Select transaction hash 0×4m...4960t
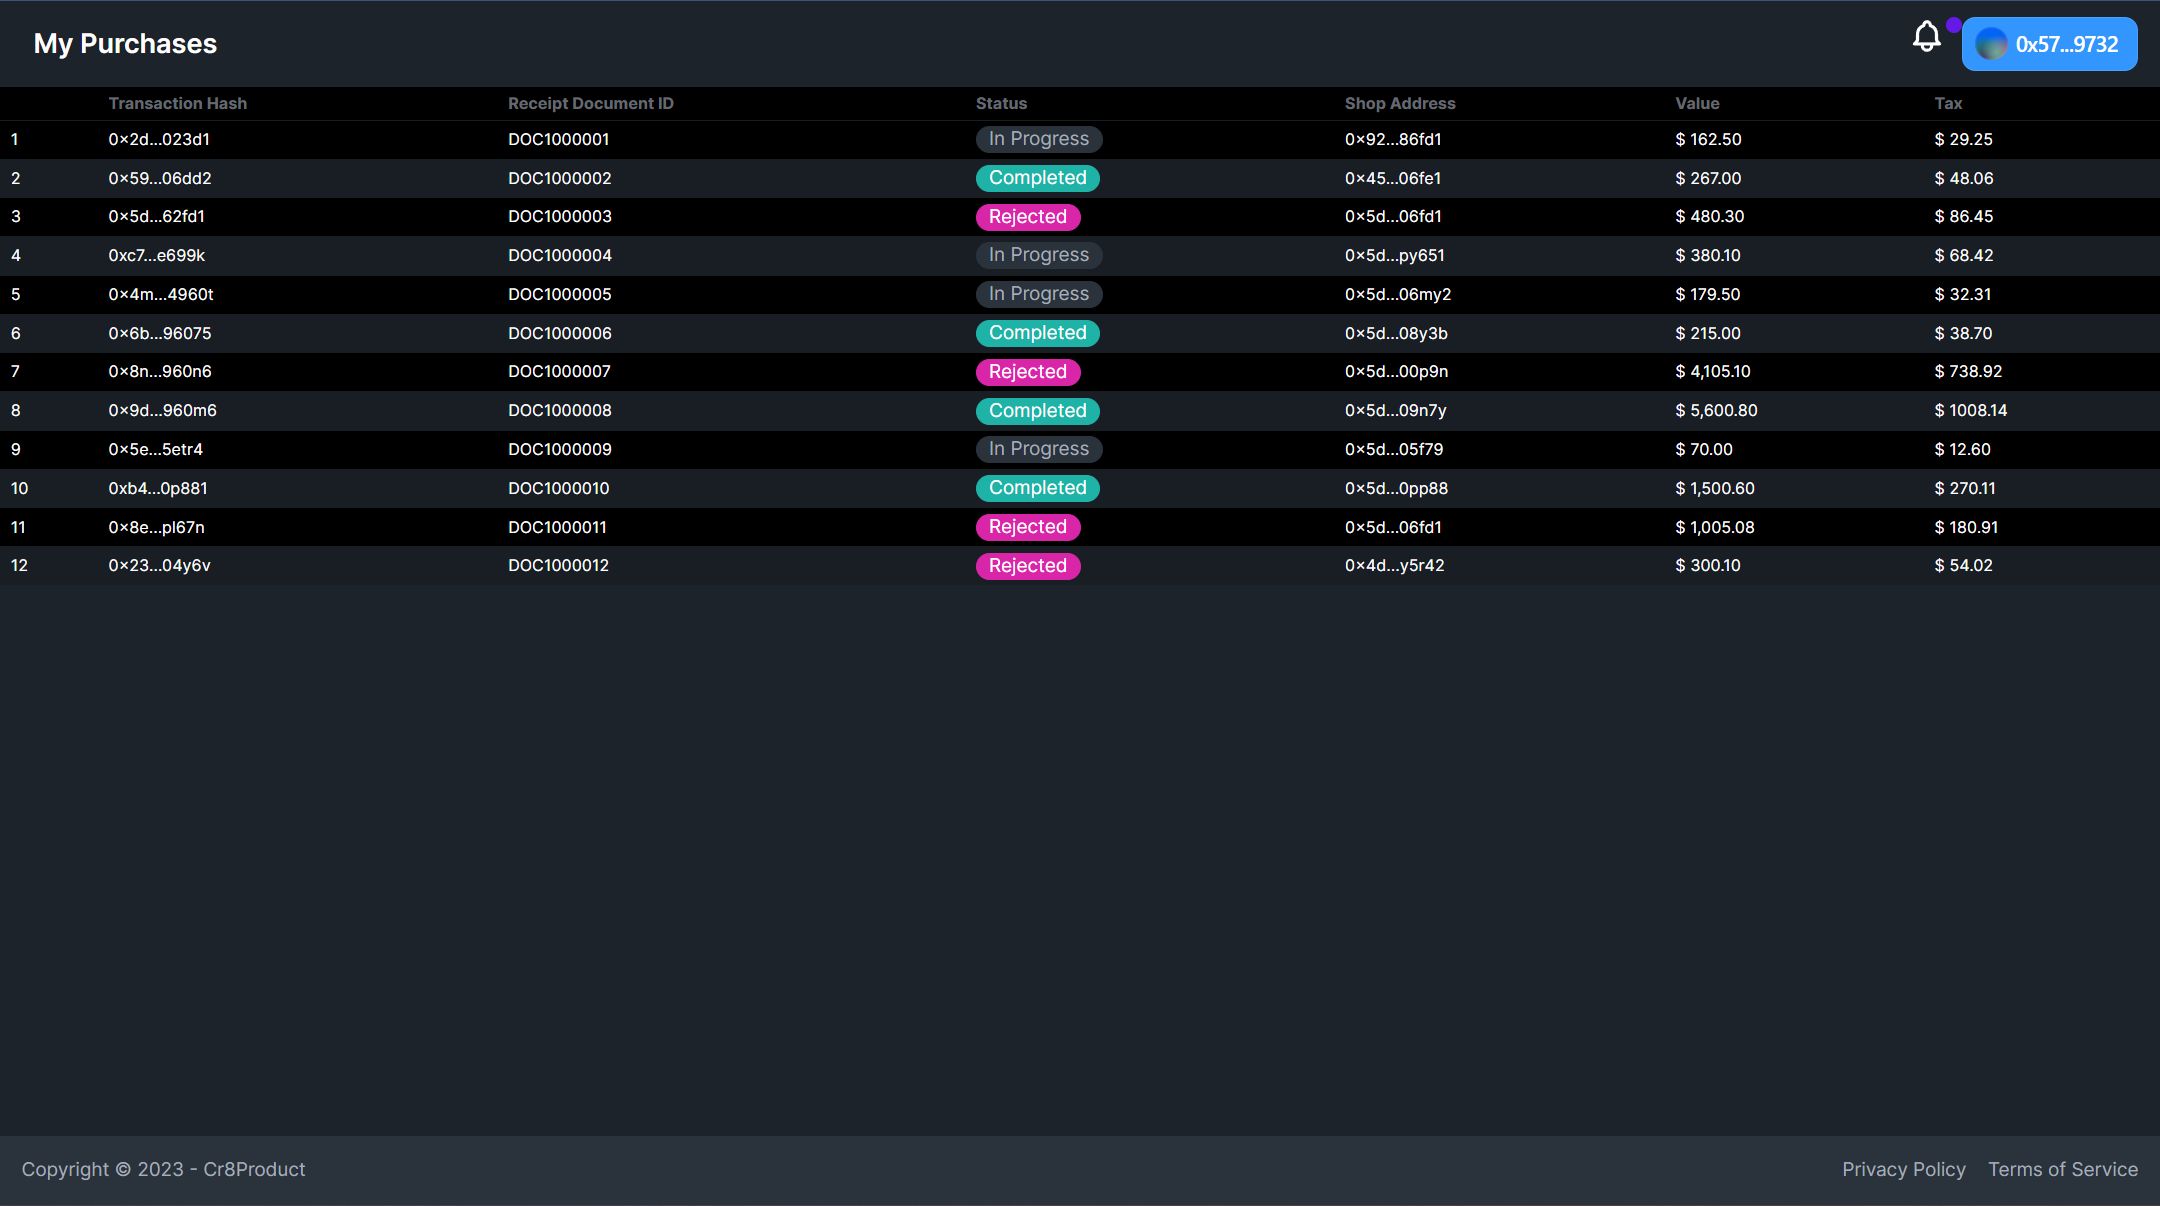2160x1206 pixels. coord(160,294)
